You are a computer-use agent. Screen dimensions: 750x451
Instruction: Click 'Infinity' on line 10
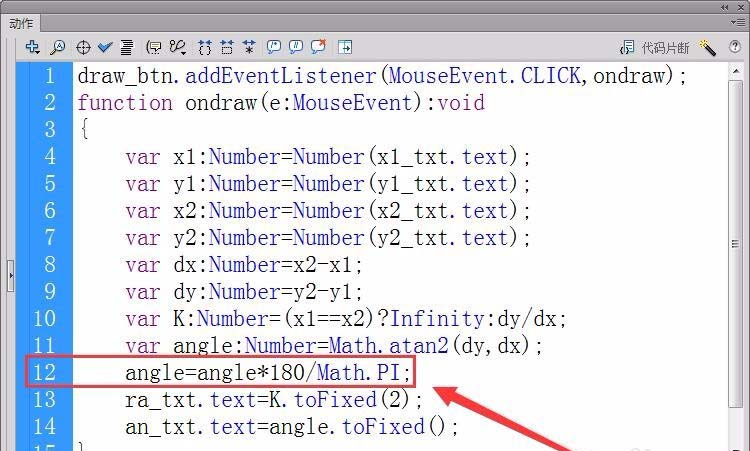point(437,319)
